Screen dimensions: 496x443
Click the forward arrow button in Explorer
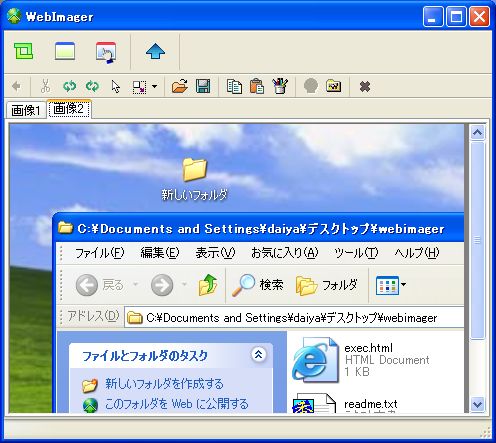(162, 285)
